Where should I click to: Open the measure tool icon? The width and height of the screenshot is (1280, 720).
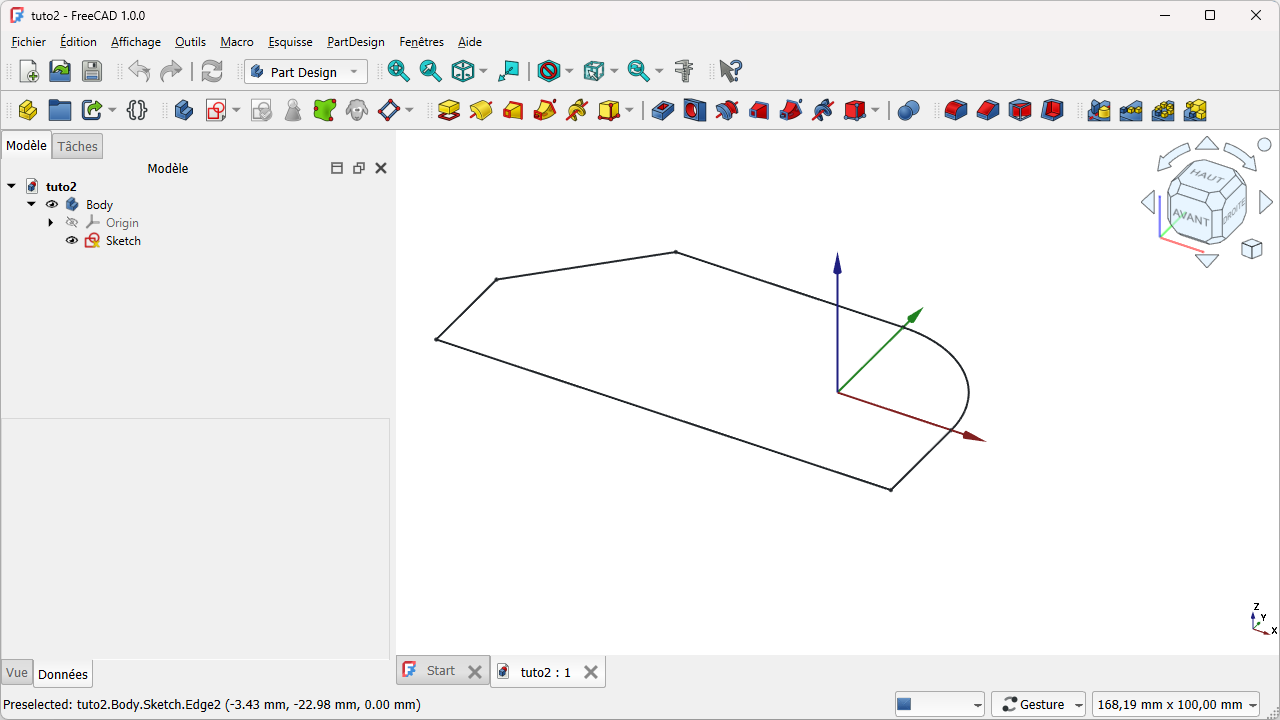coord(684,71)
